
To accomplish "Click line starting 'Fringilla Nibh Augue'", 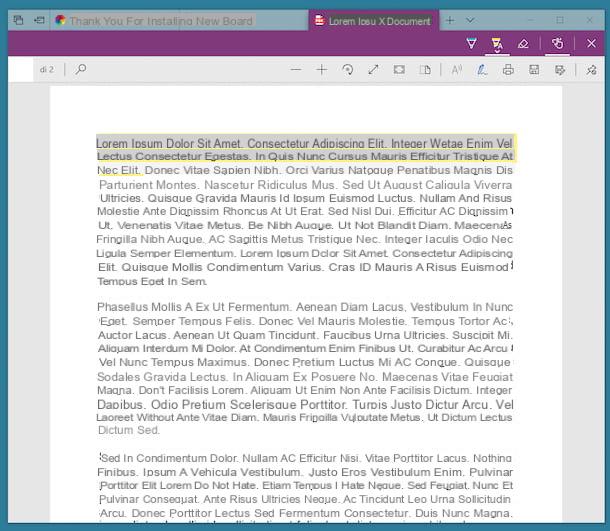I will point(305,239).
